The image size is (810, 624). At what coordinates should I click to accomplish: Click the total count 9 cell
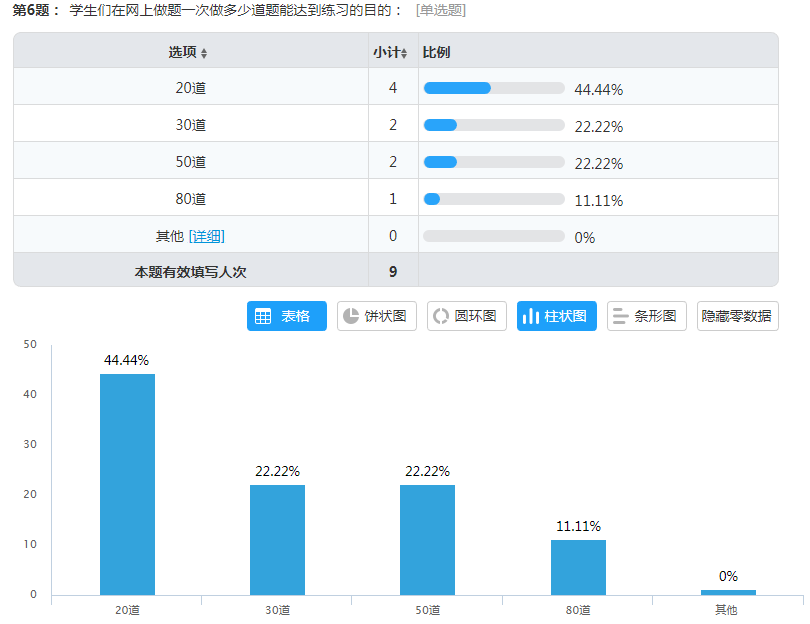393,272
